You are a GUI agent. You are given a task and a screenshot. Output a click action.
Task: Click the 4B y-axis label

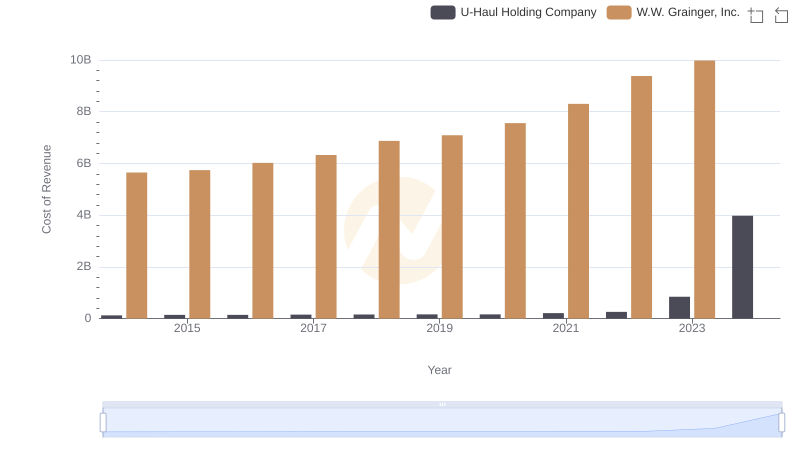[x=84, y=215]
